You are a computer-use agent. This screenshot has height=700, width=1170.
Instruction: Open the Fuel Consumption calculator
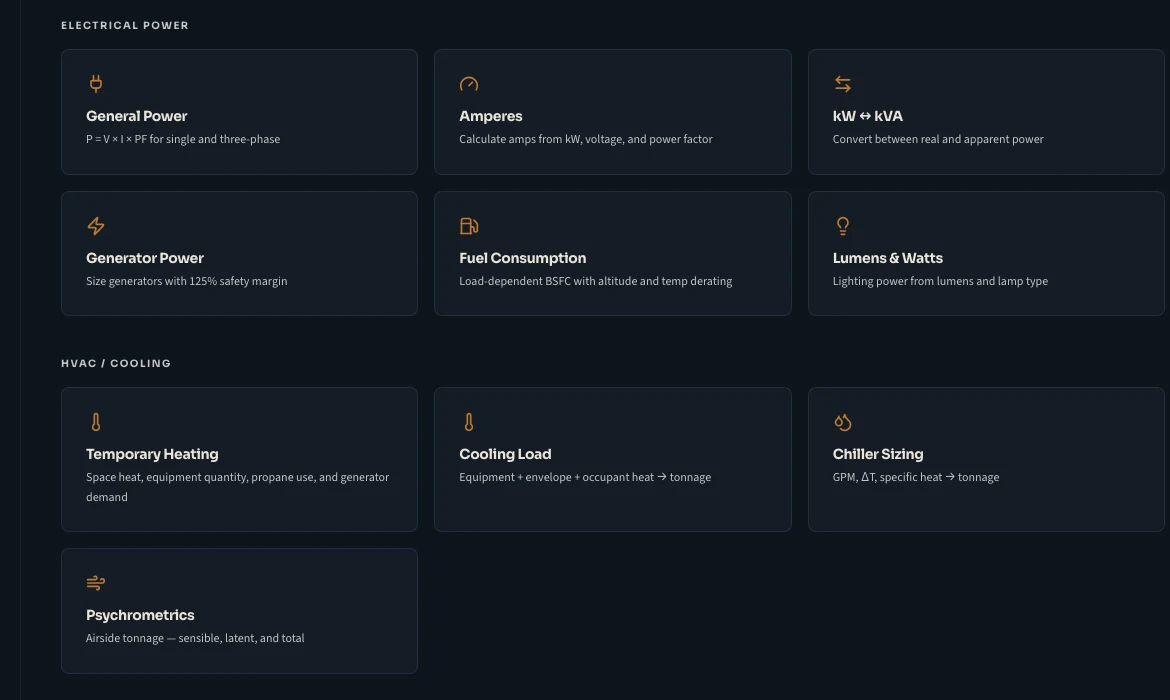click(613, 254)
